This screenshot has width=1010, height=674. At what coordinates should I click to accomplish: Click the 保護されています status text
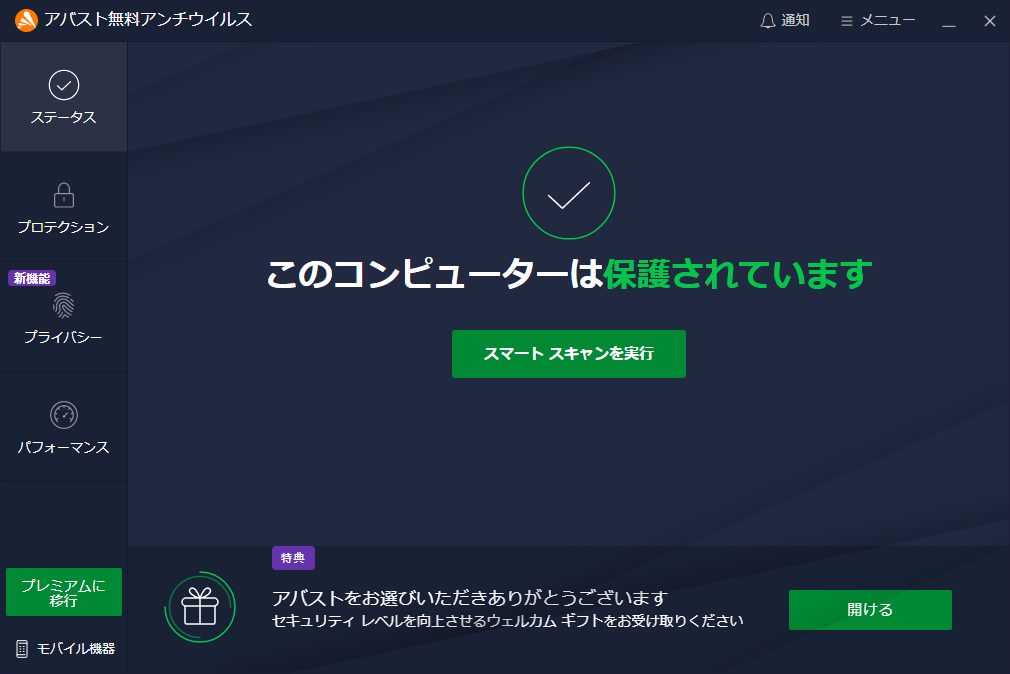click(x=738, y=274)
